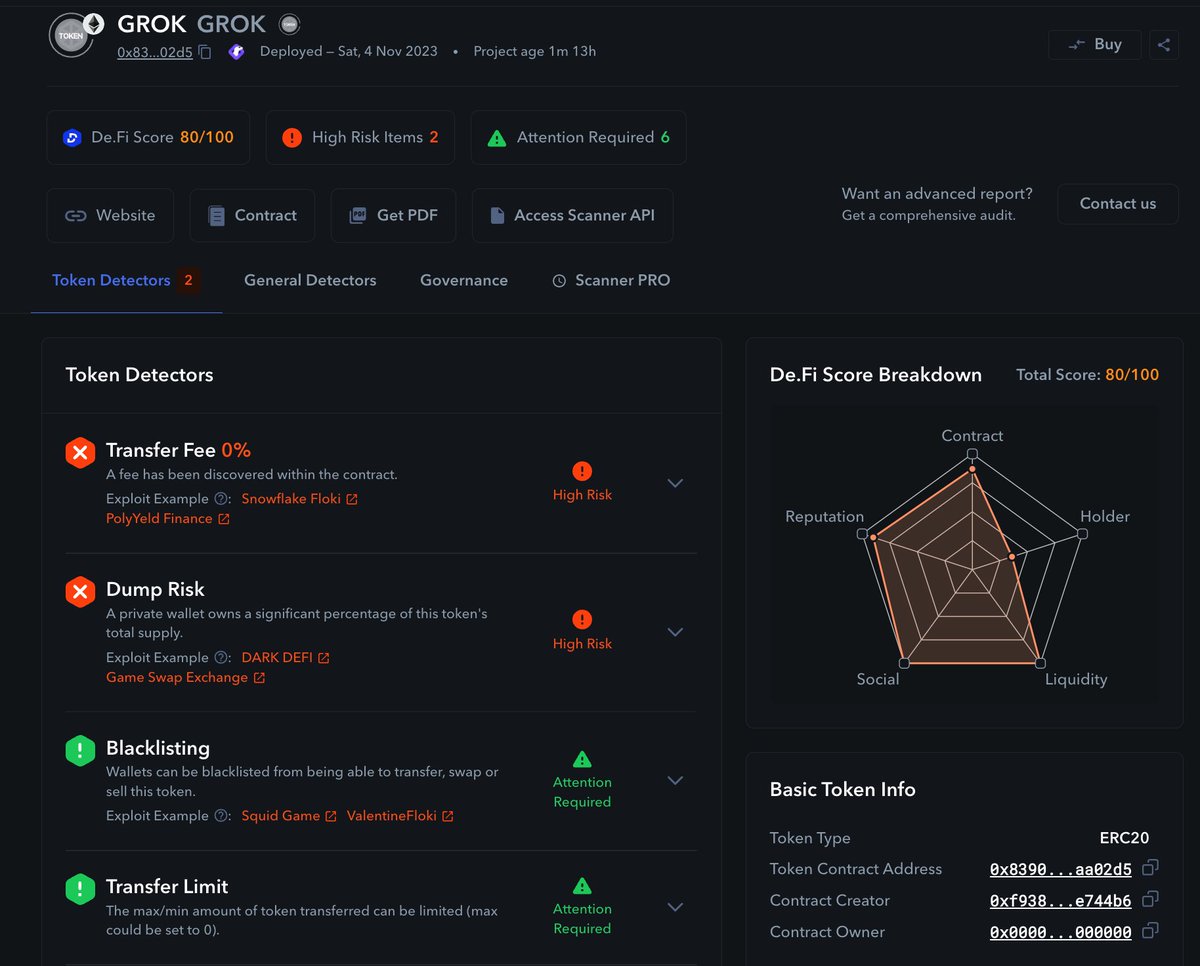Click the red X icon beside Transfer Fee
Image resolution: width=1200 pixels, height=966 pixels.
tap(80, 453)
